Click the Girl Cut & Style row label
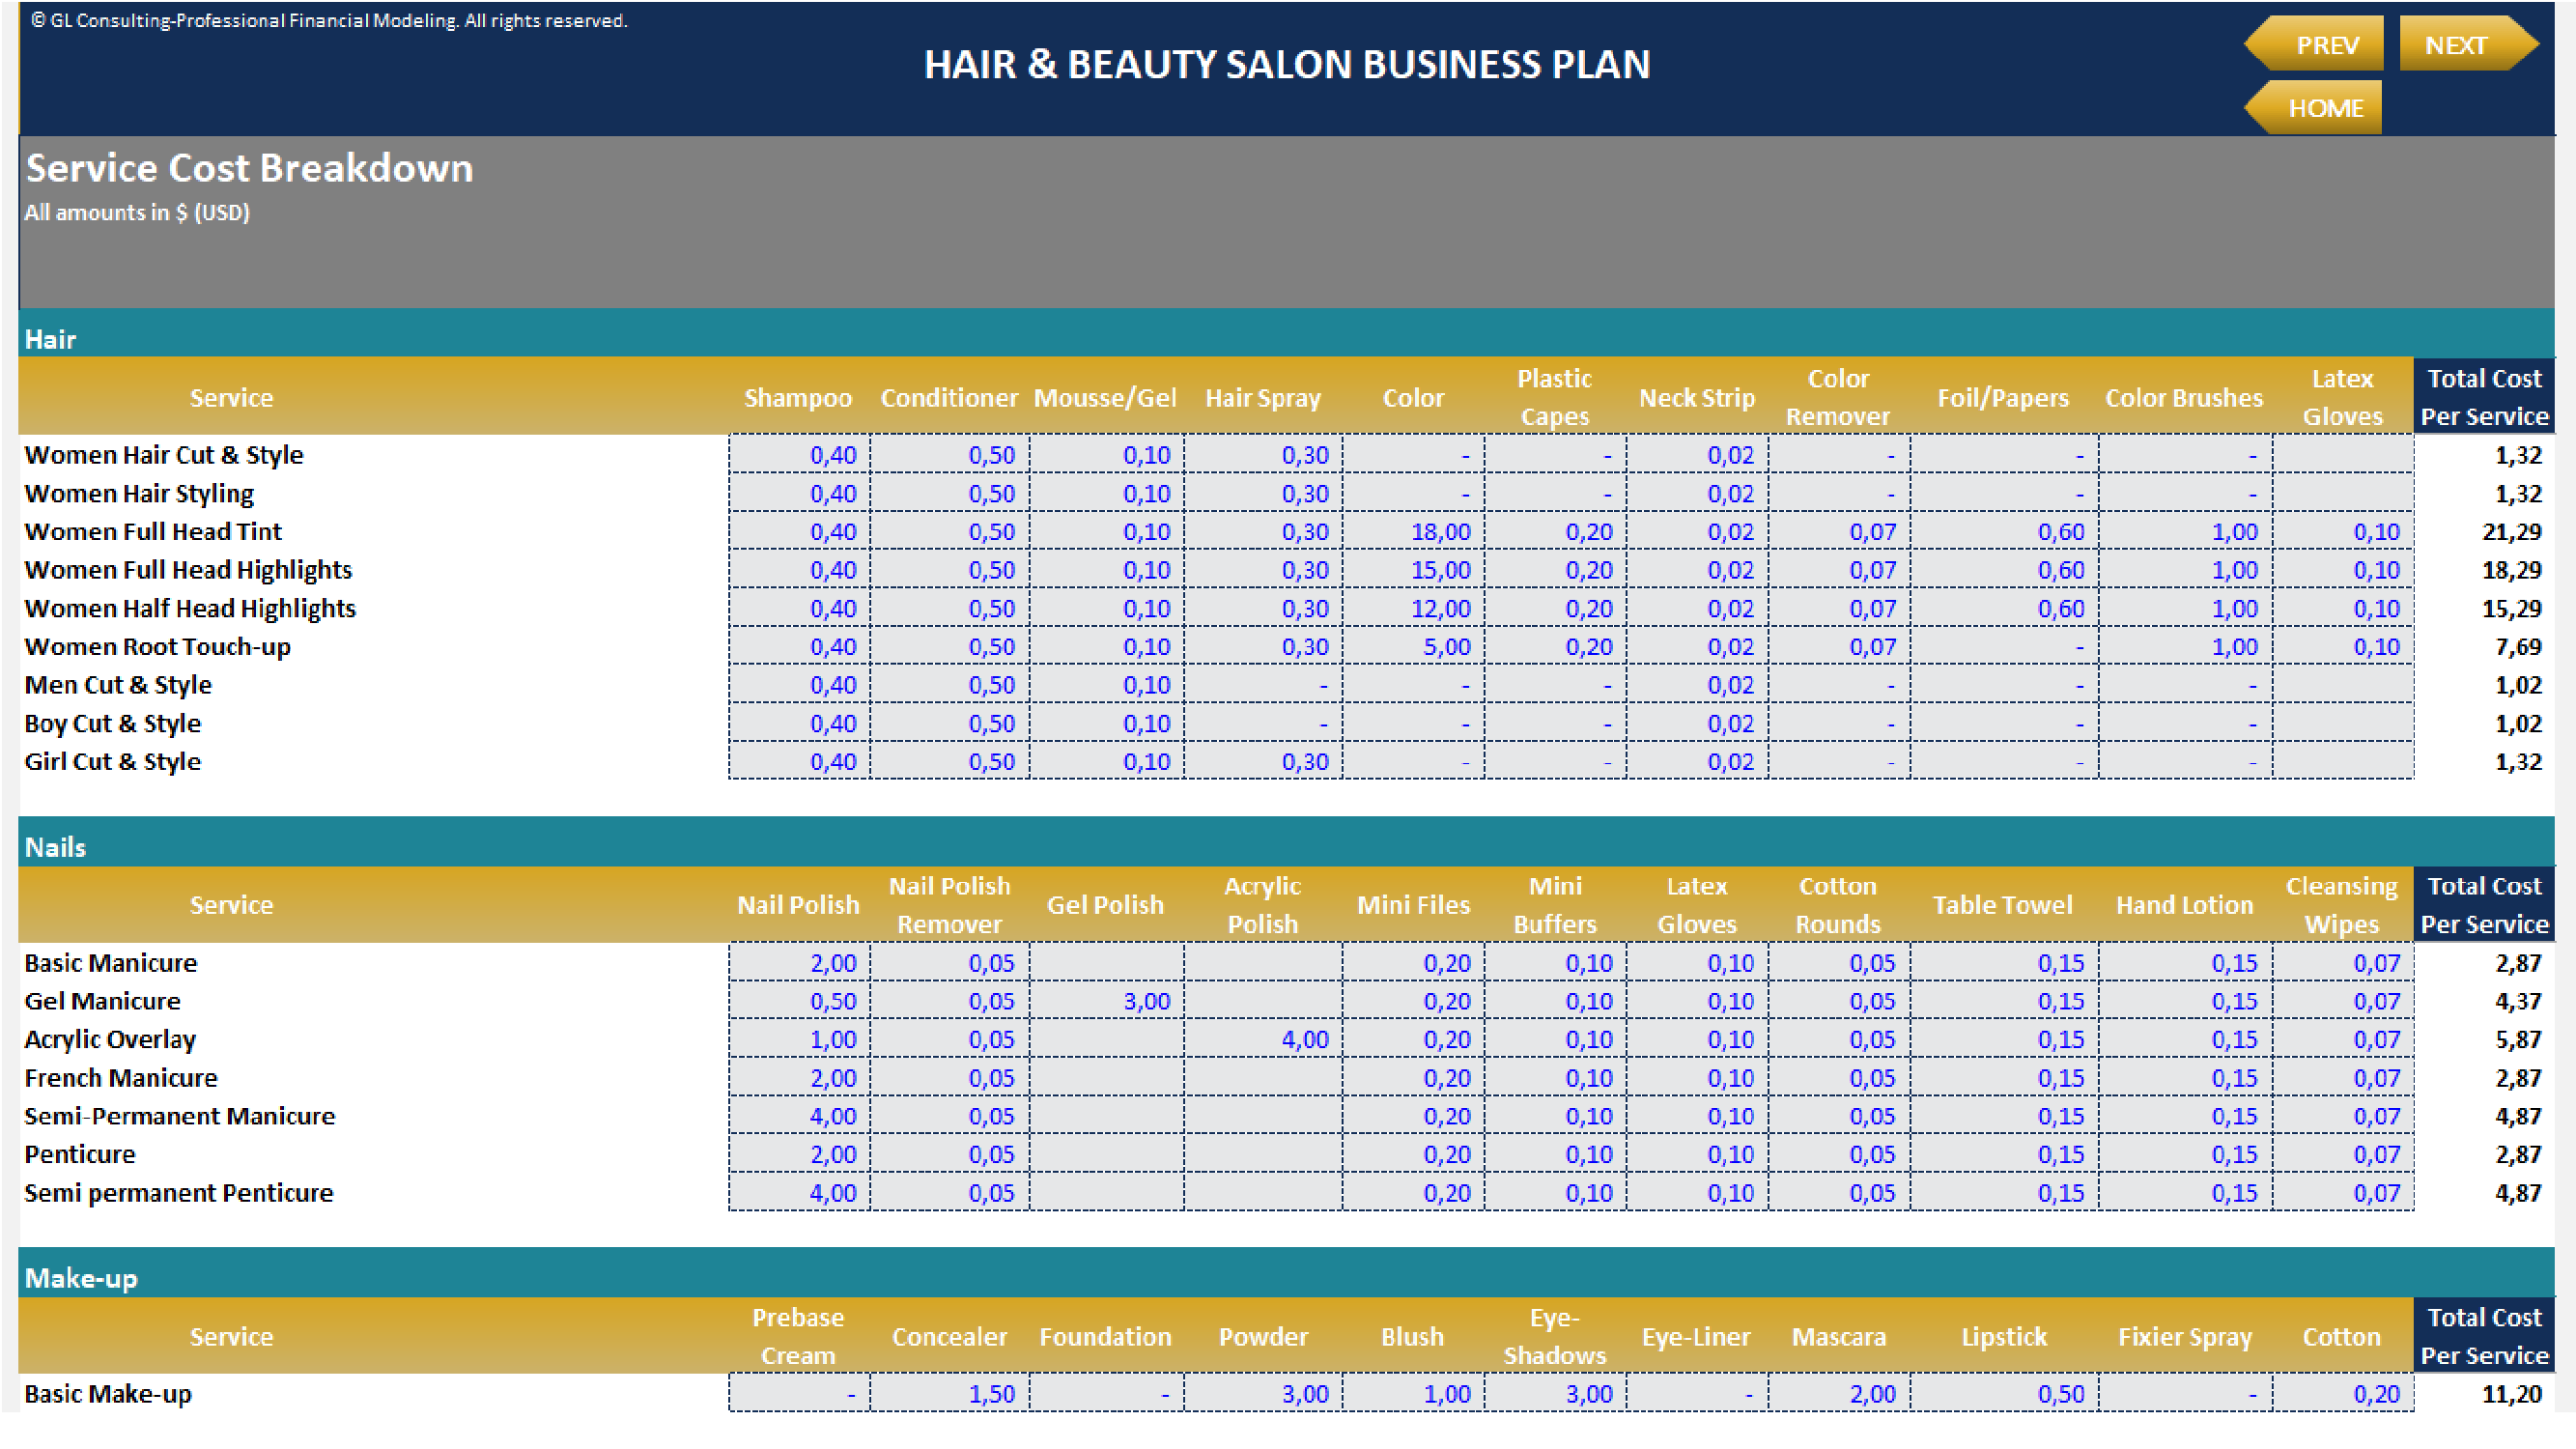The height and width of the screenshot is (1449, 2576). pyautogui.click(x=113, y=762)
